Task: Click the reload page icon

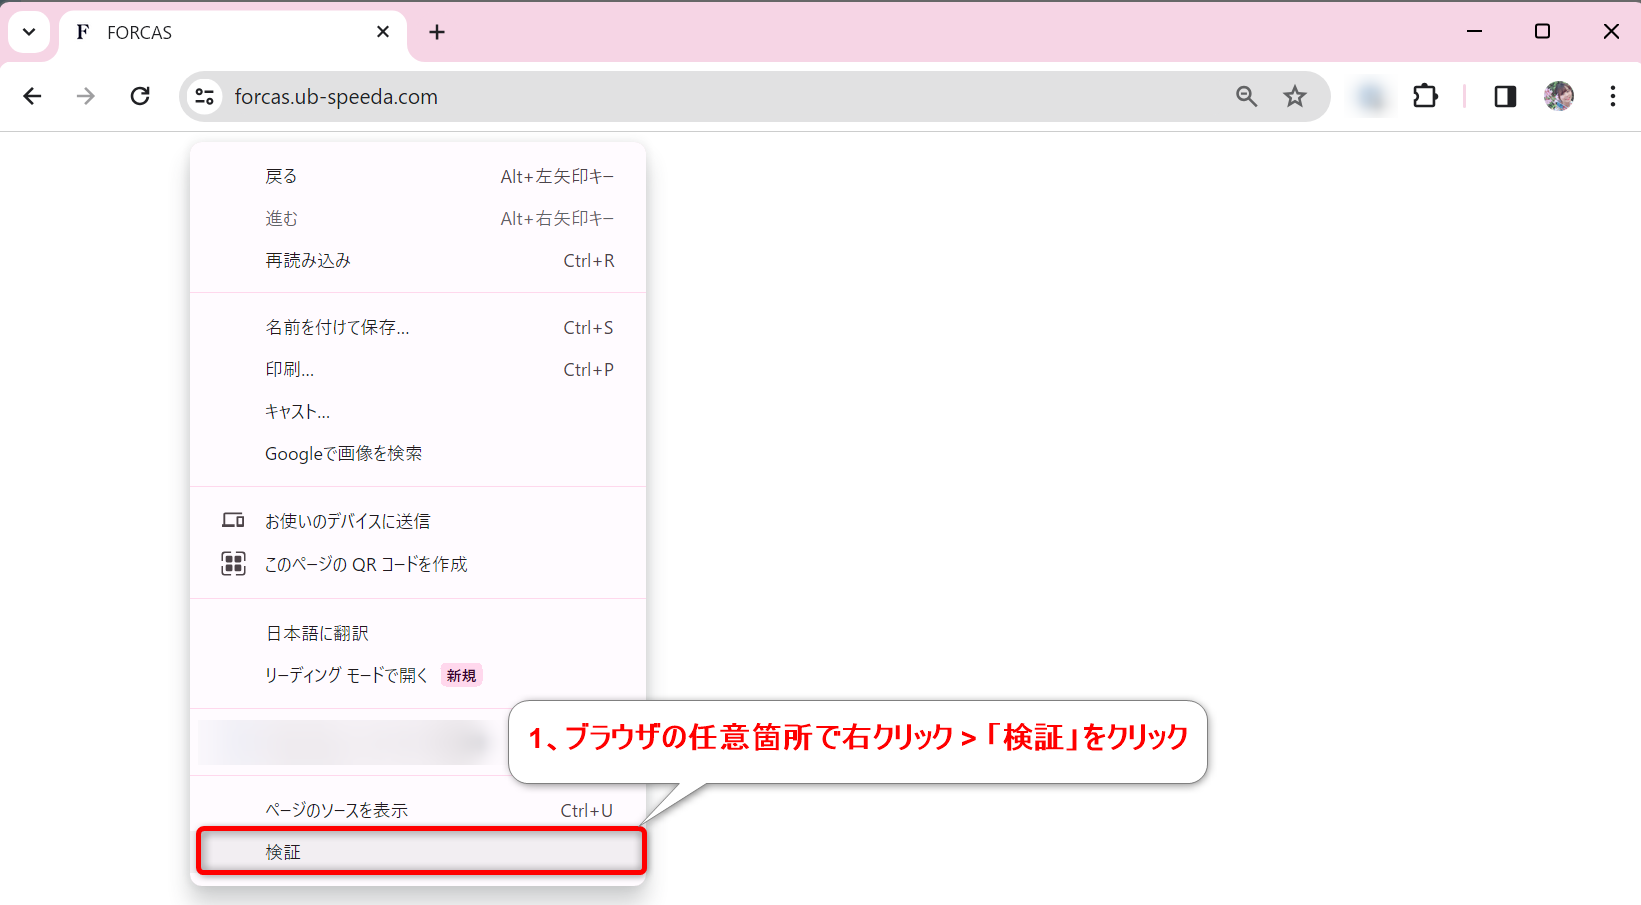Action: pyautogui.click(x=140, y=96)
